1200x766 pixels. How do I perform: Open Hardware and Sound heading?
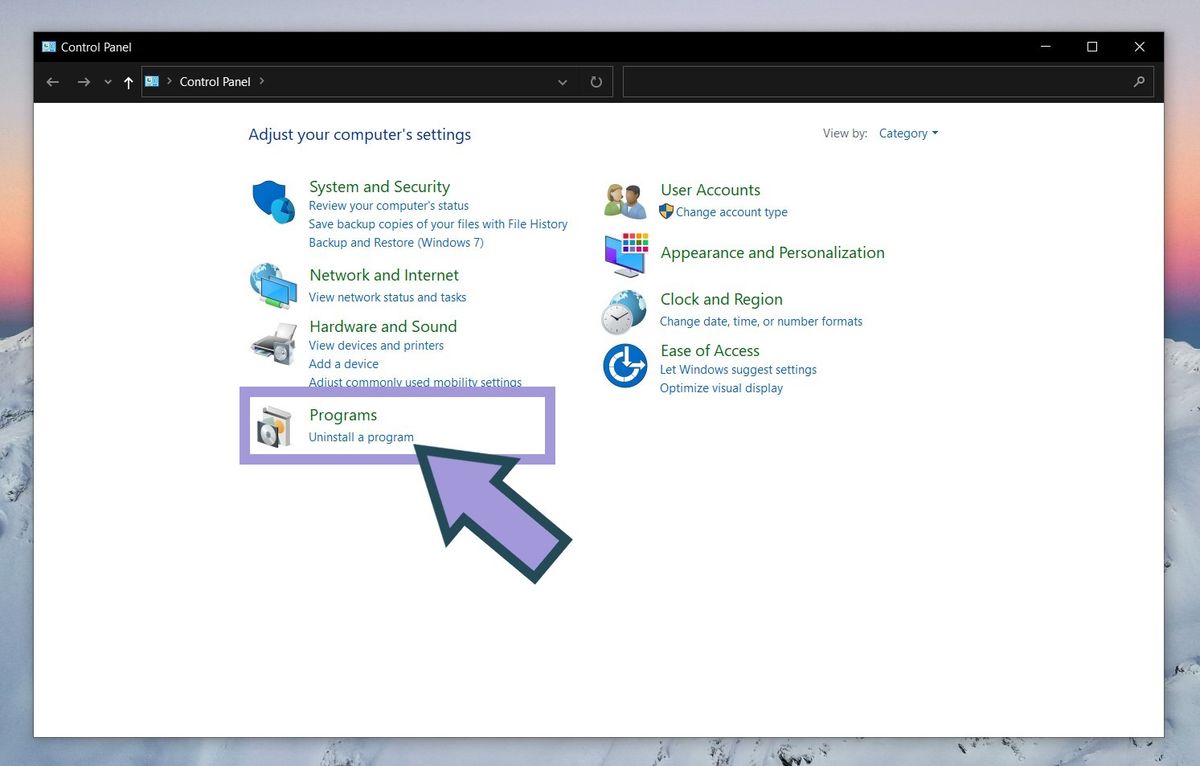point(383,326)
